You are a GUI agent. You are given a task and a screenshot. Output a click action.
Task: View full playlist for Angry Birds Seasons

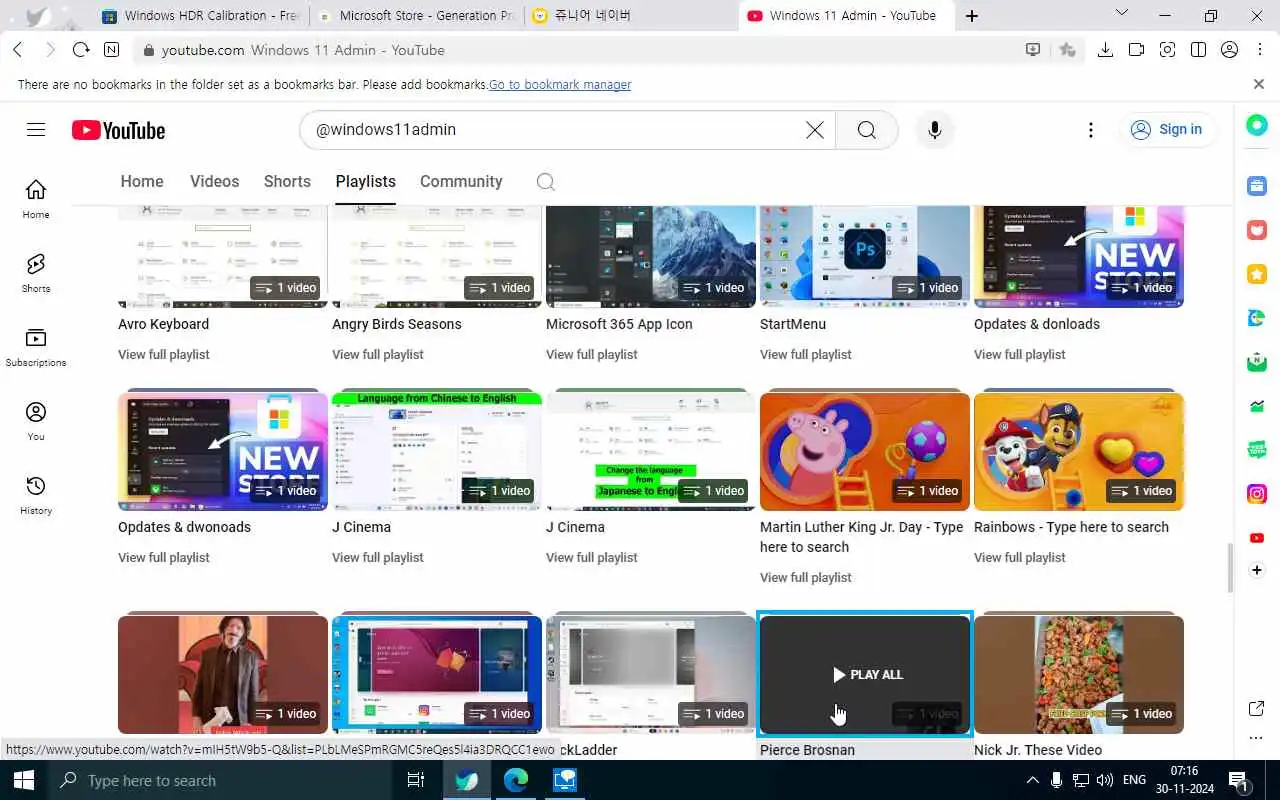click(x=378, y=354)
